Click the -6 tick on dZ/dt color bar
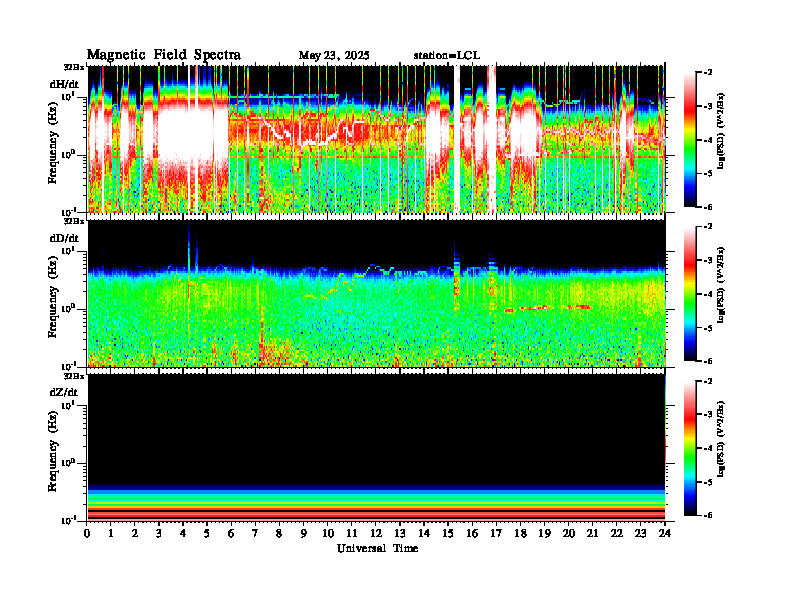792x612 pixels. 708,515
